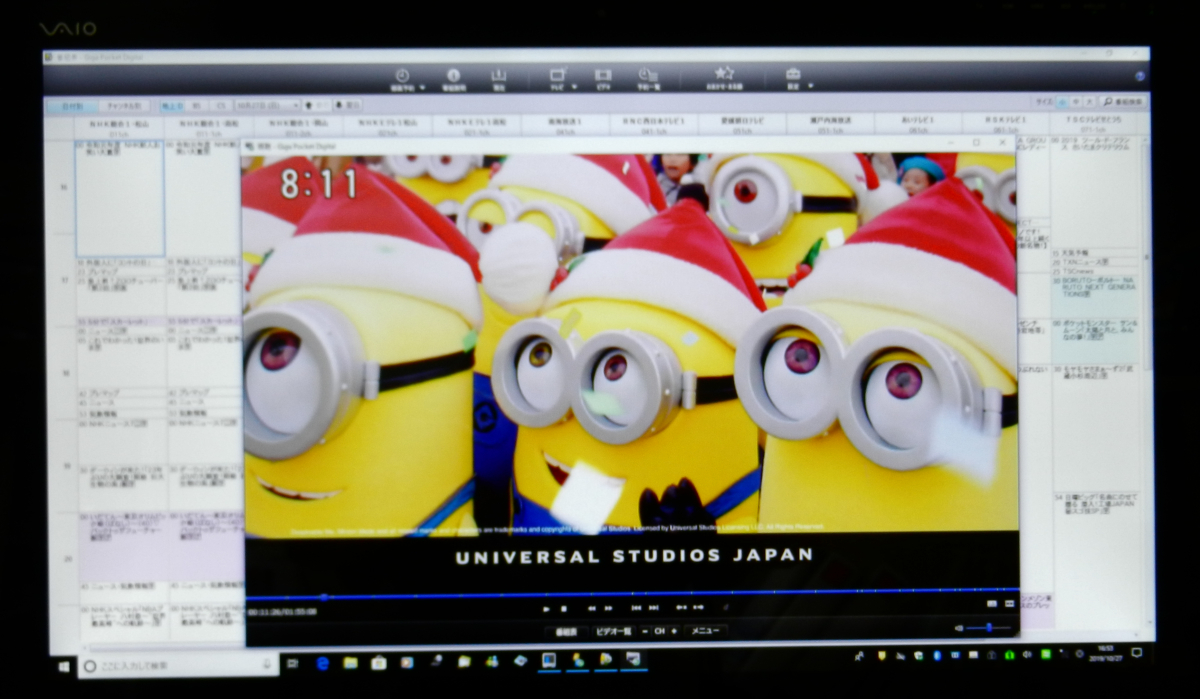Skip to next chapter in the player
The image size is (1200, 699).
pyautogui.click(x=653, y=608)
